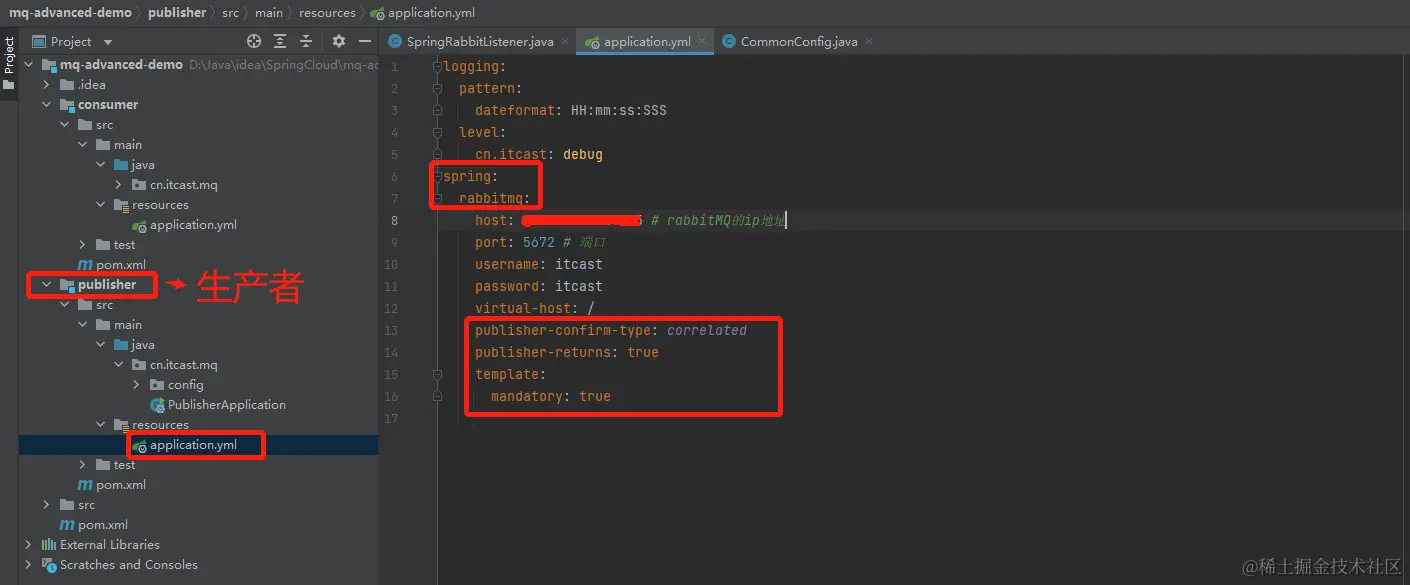Viewport: 1410px width, 585px height.
Task: Switch to the SpringRabbitListener.java tab
Action: [480, 42]
